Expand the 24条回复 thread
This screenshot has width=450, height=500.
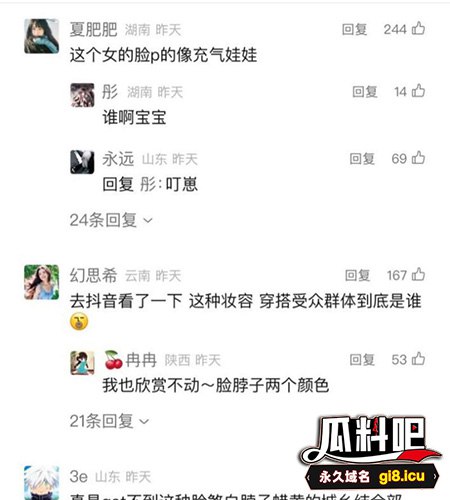pyautogui.click(x=111, y=220)
